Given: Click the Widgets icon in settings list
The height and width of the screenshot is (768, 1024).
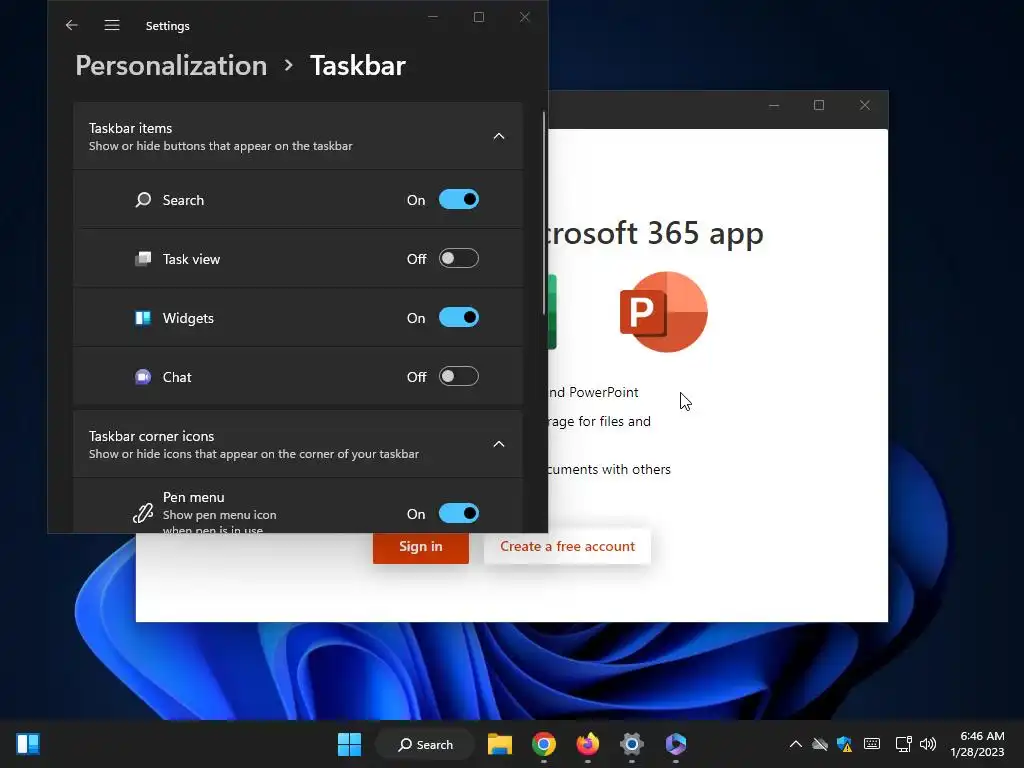Looking at the screenshot, I should click(143, 318).
